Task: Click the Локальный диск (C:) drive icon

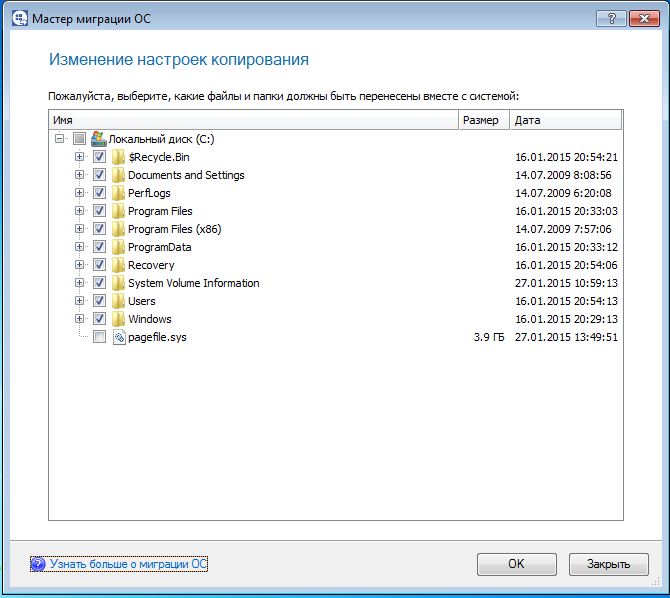Action: coord(99,139)
